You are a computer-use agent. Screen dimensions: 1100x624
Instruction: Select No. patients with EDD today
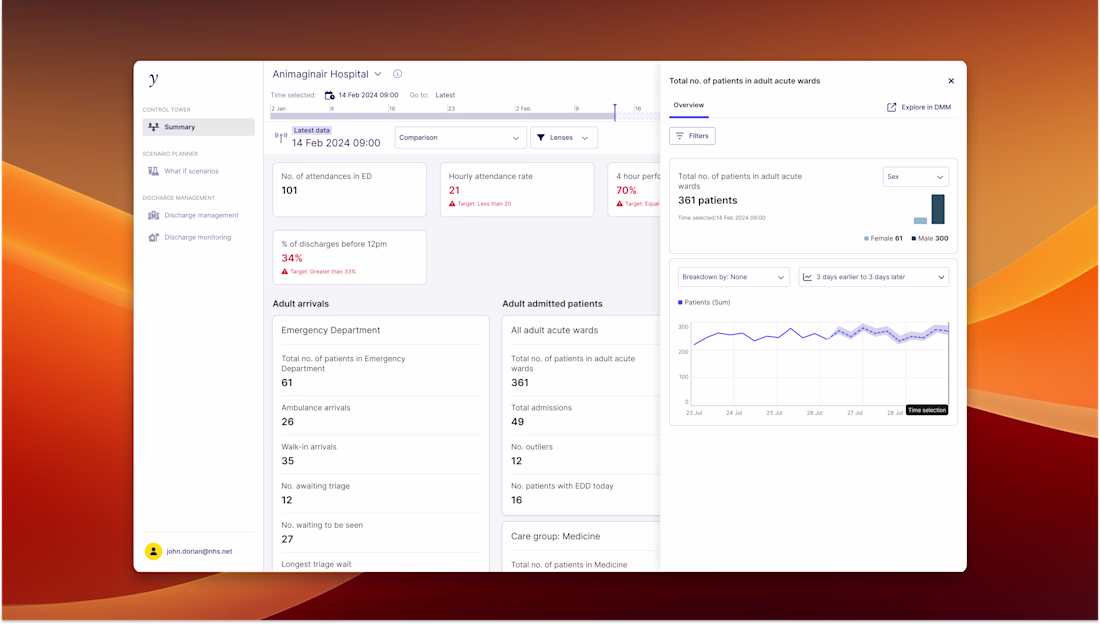pyautogui.click(x=585, y=494)
